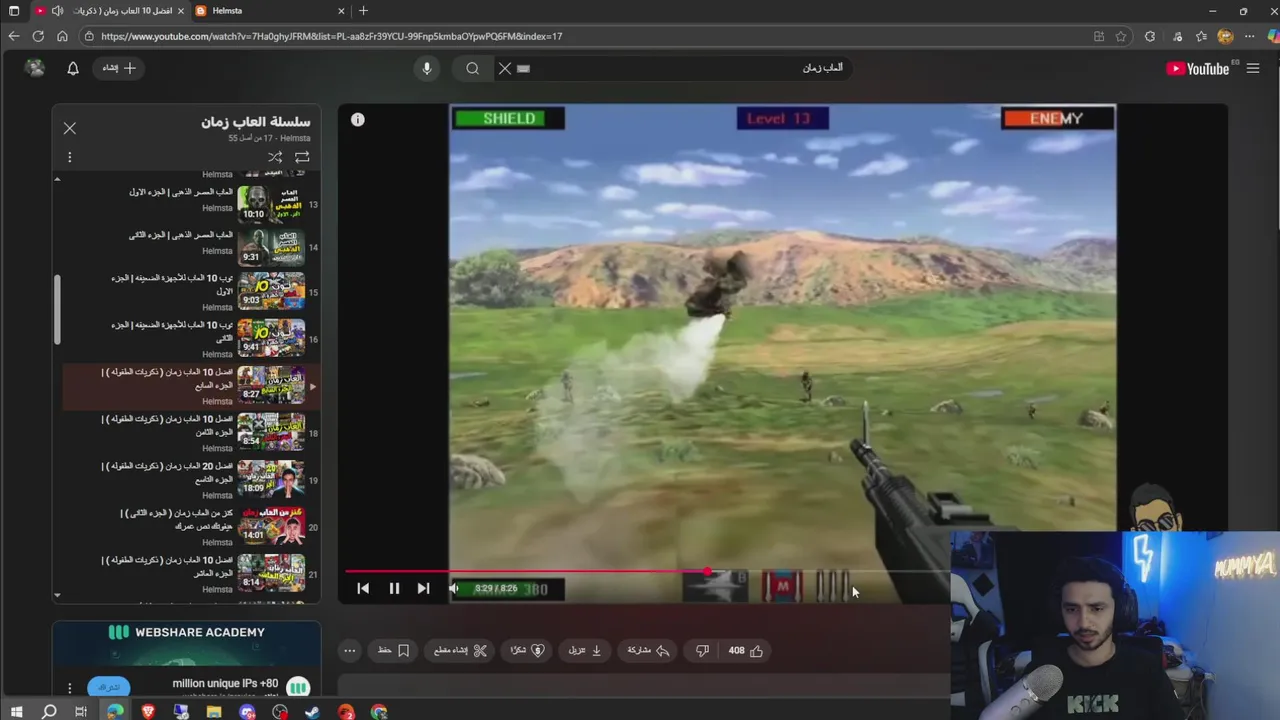Add page to favorites with star
1280x720 pixels.
(1121, 36)
